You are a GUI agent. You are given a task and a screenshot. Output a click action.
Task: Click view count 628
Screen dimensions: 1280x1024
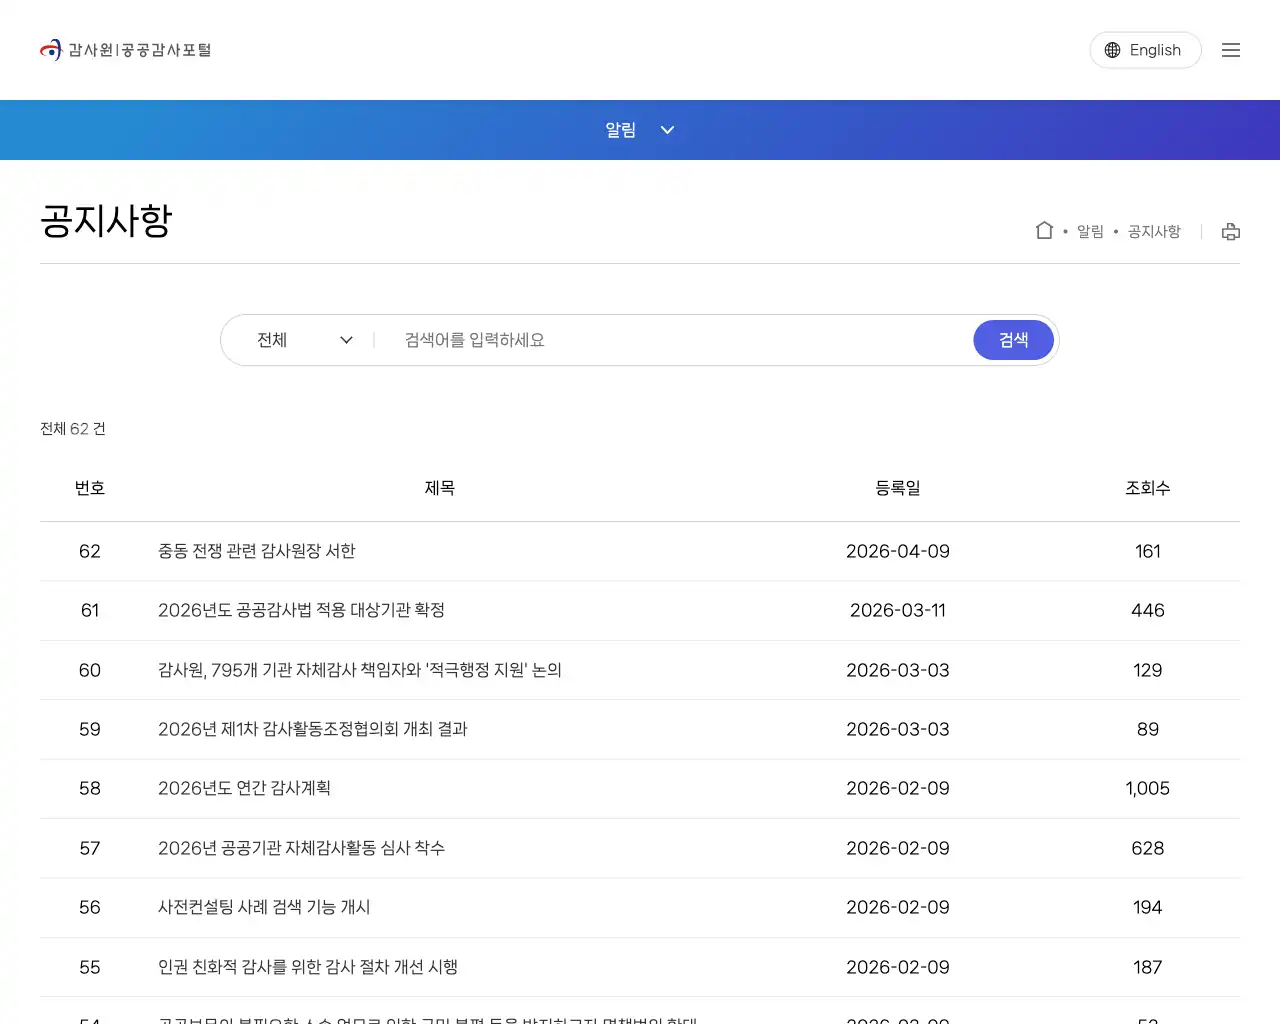(x=1148, y=848)
